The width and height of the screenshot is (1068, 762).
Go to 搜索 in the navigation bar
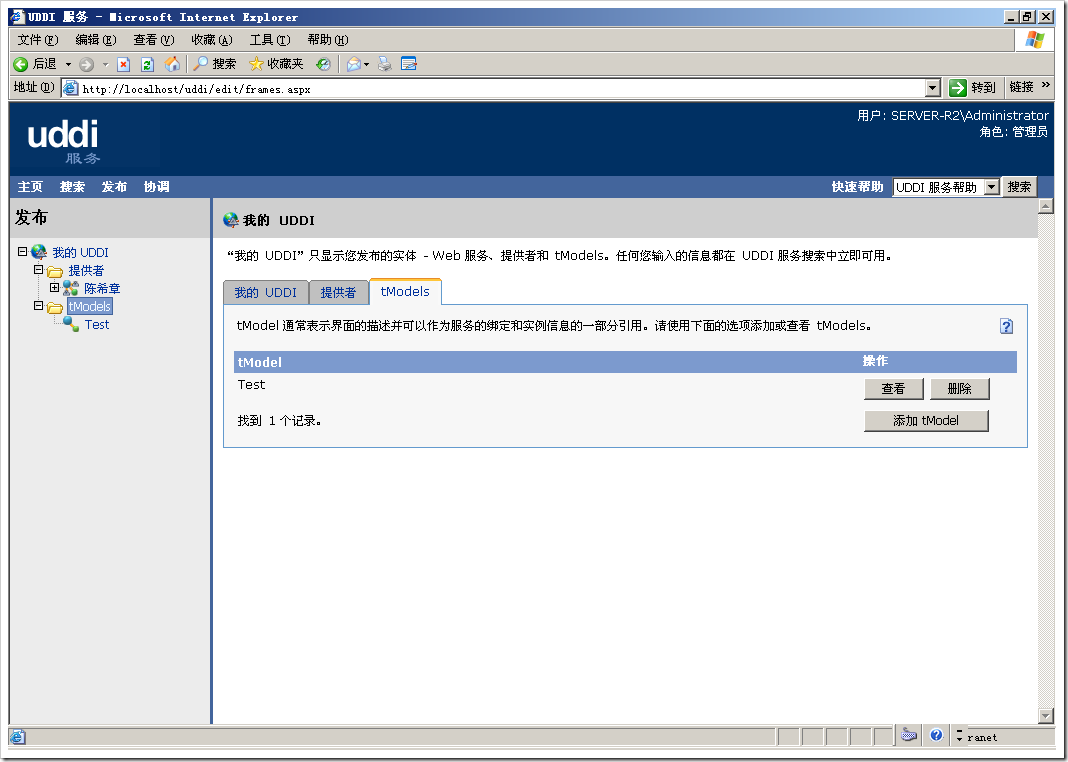click(x=72, y=187)
